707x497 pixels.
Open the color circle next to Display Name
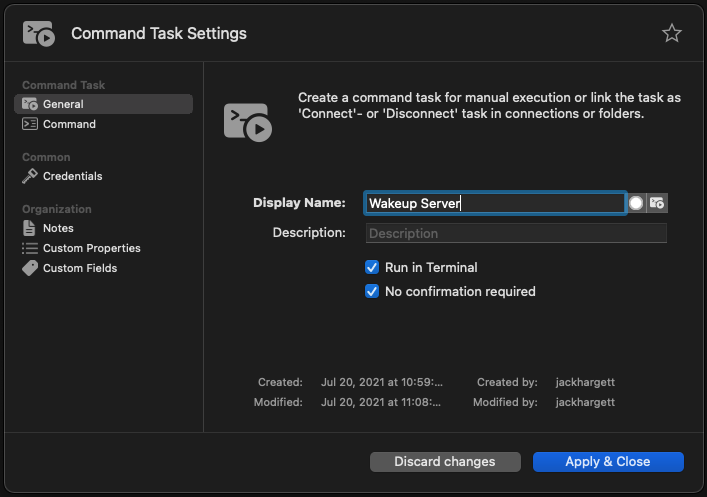(636, 203)
